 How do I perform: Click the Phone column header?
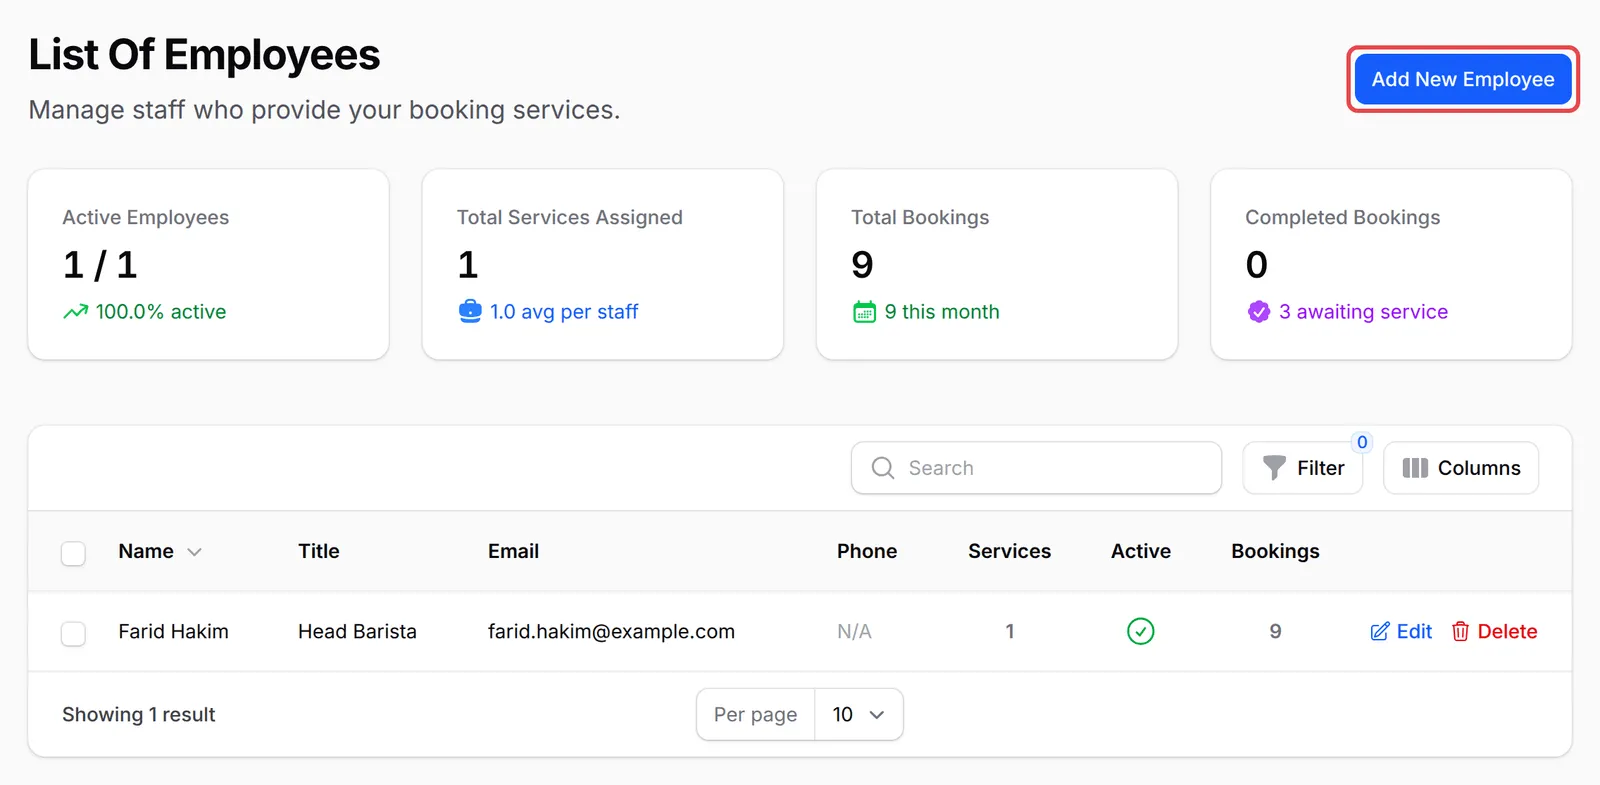pos(867,551)
